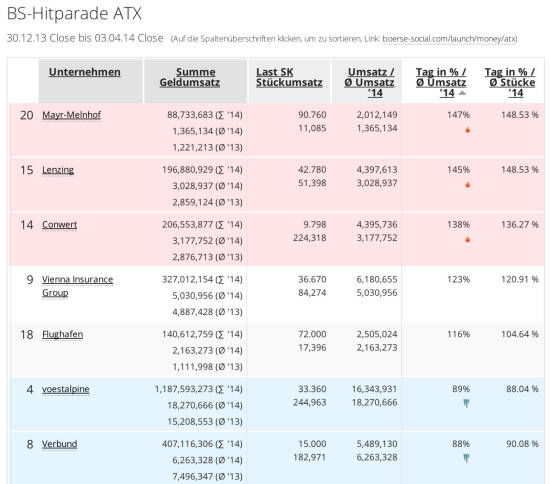Screen dimensions: 550x484
Task: Sort by Umsatz / Ø Umsatz '14
Action: coord(369,82)
